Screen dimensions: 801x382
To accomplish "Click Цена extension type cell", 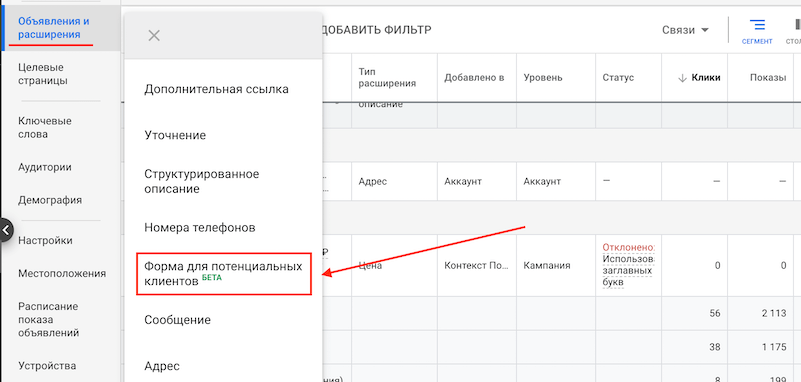I will (370, 266).
